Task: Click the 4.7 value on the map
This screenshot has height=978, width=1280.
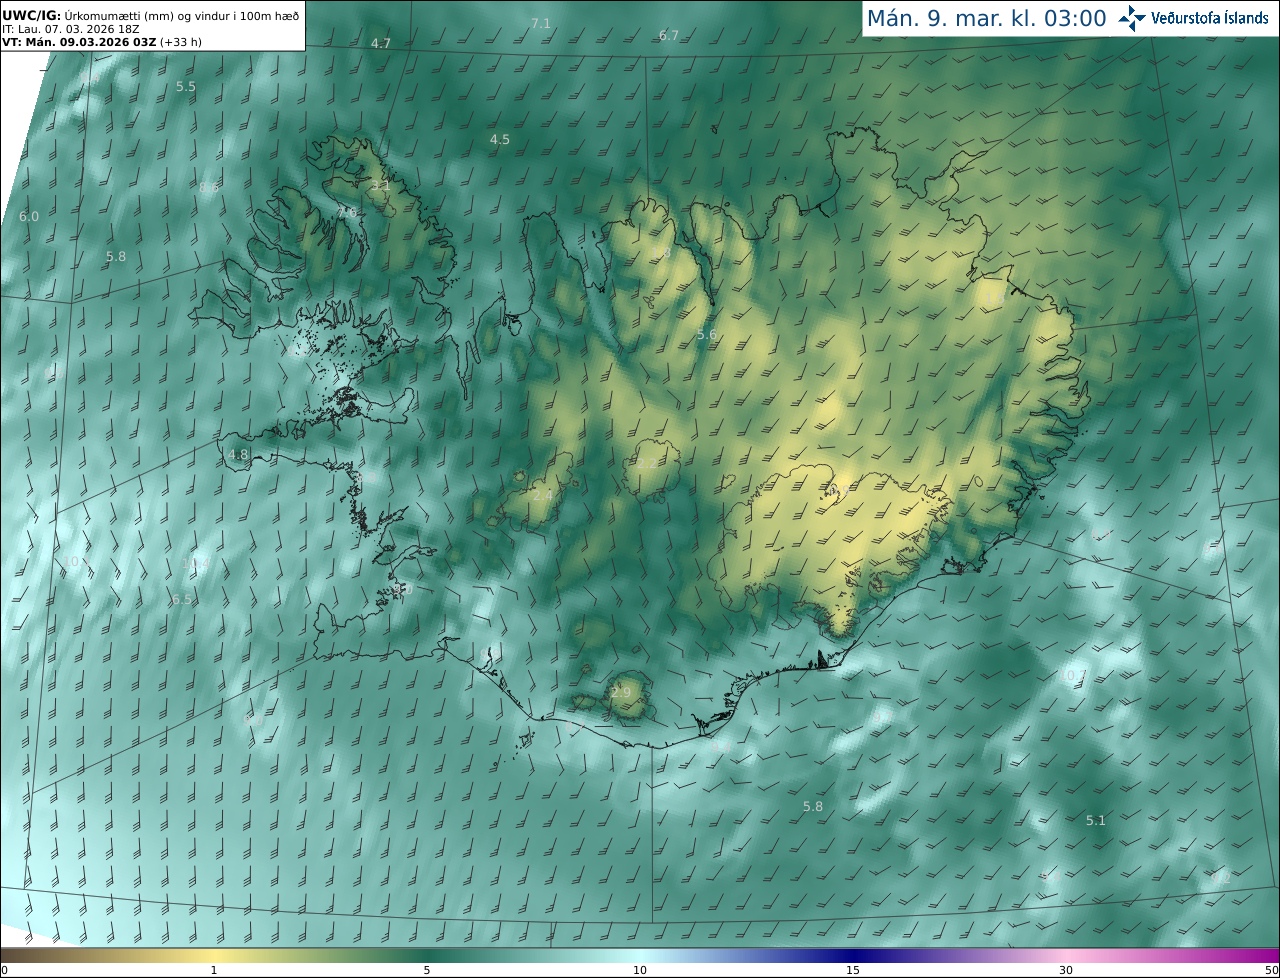Action: click(381, 43)
